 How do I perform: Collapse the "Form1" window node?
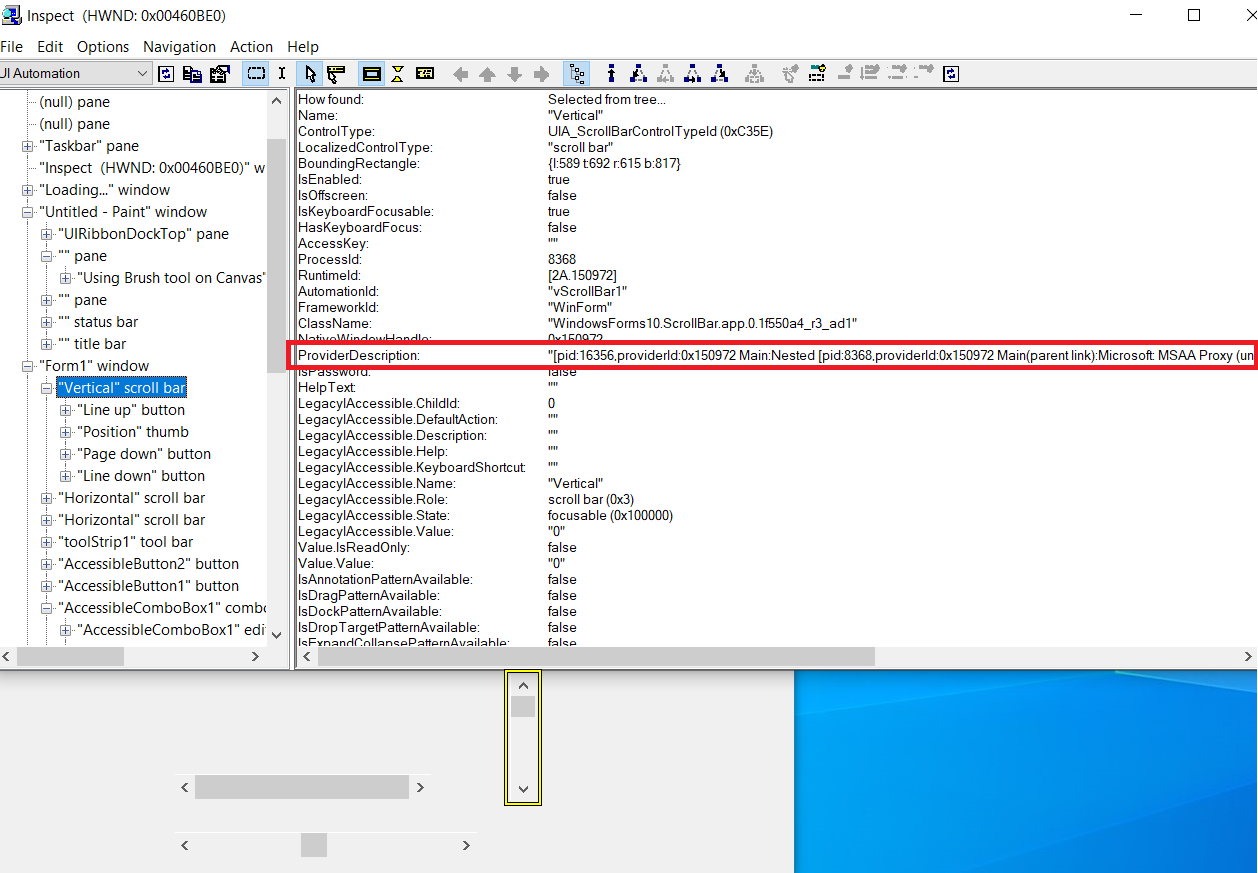[27, 366]
